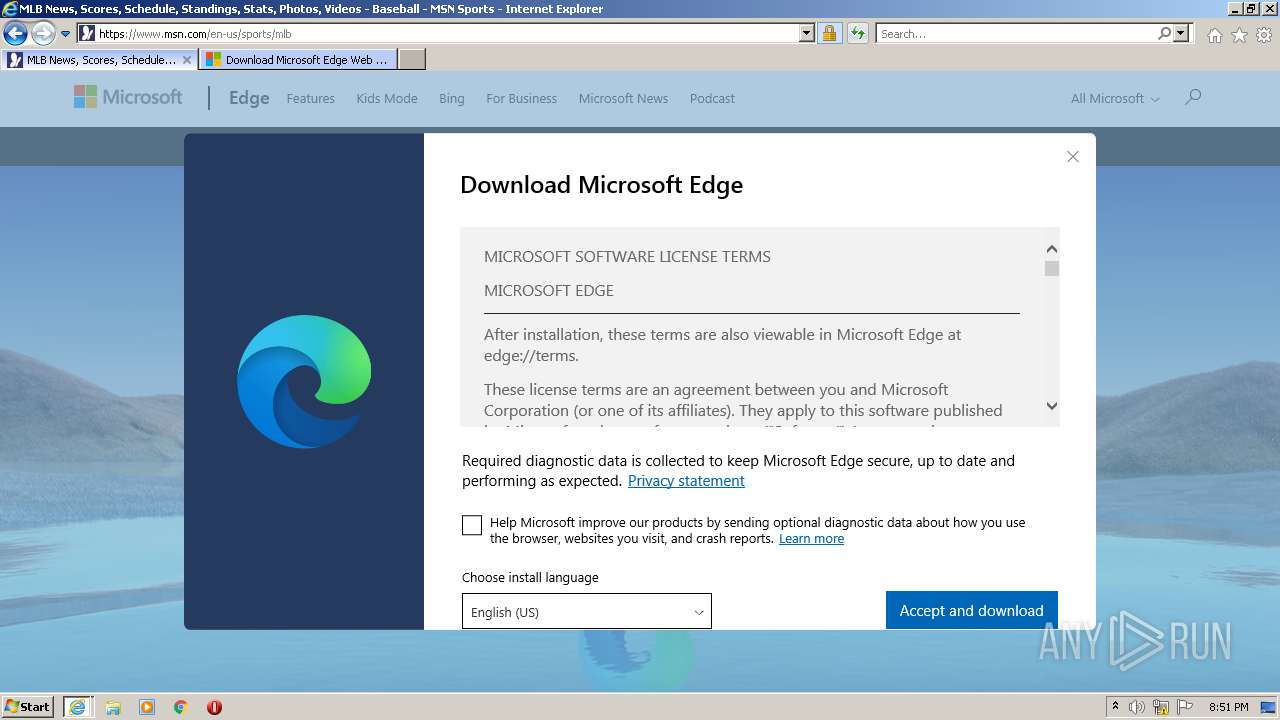Launch Chrome from the taskbar

click(x=181, y=707)
